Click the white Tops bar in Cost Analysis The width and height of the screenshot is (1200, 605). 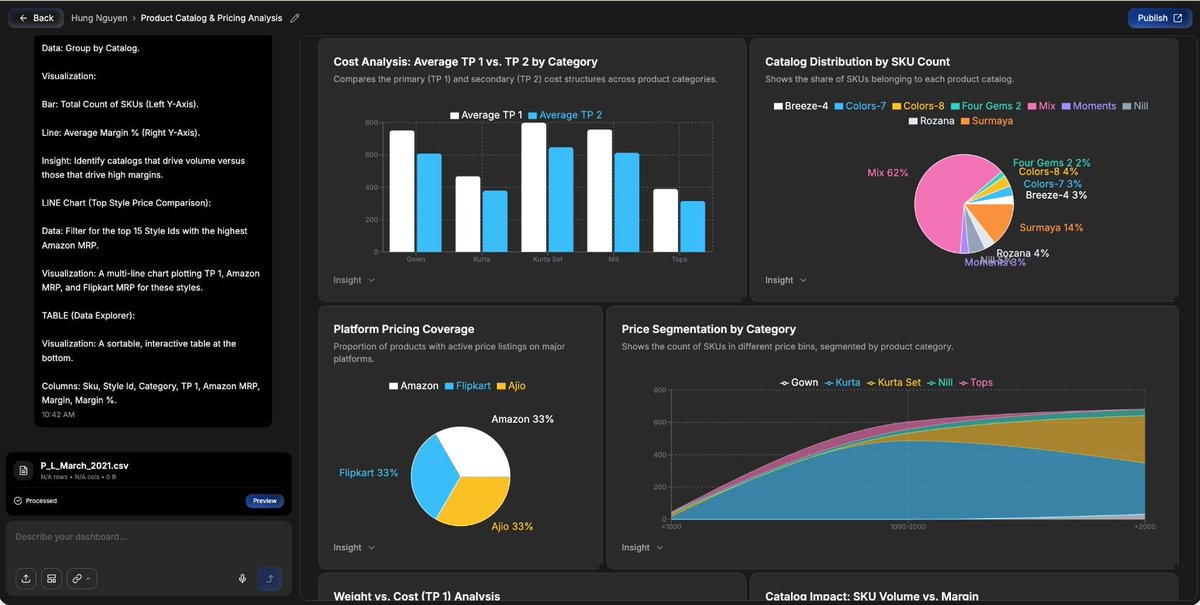click(x=666, y=220)
